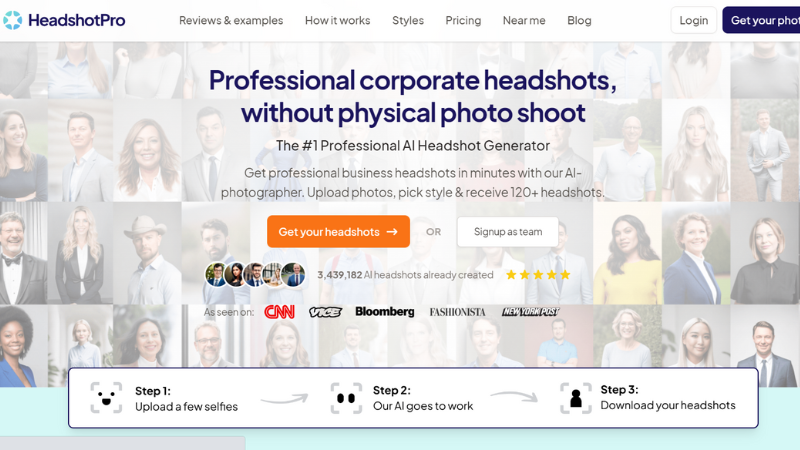Click the HeadshotPro logo icon
The width and height of the screenshot is (800, 450).
12,20
